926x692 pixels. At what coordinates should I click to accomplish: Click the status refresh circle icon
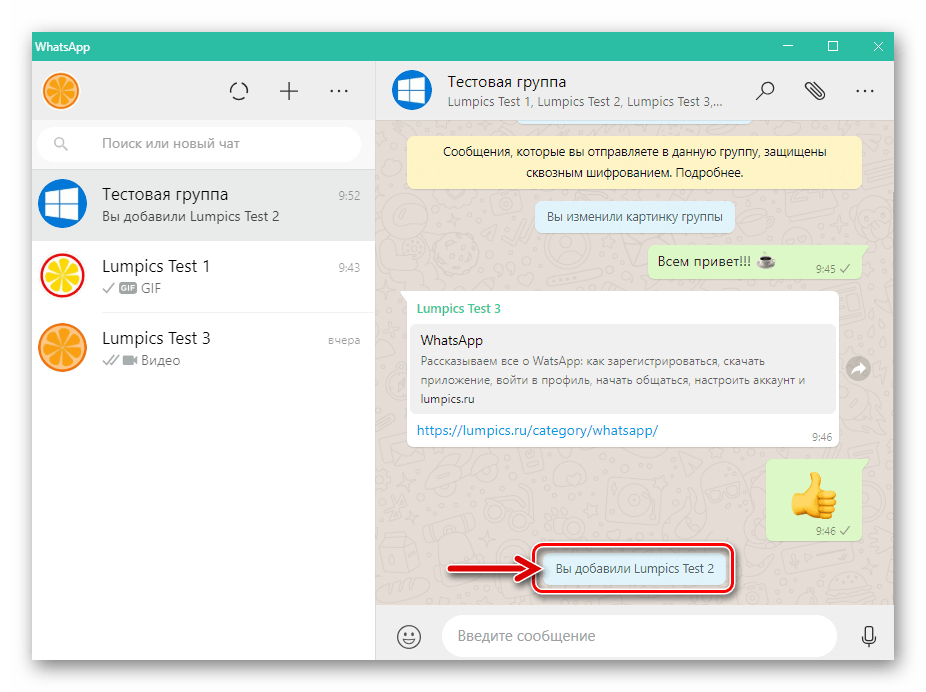click(x=239, y=91)
